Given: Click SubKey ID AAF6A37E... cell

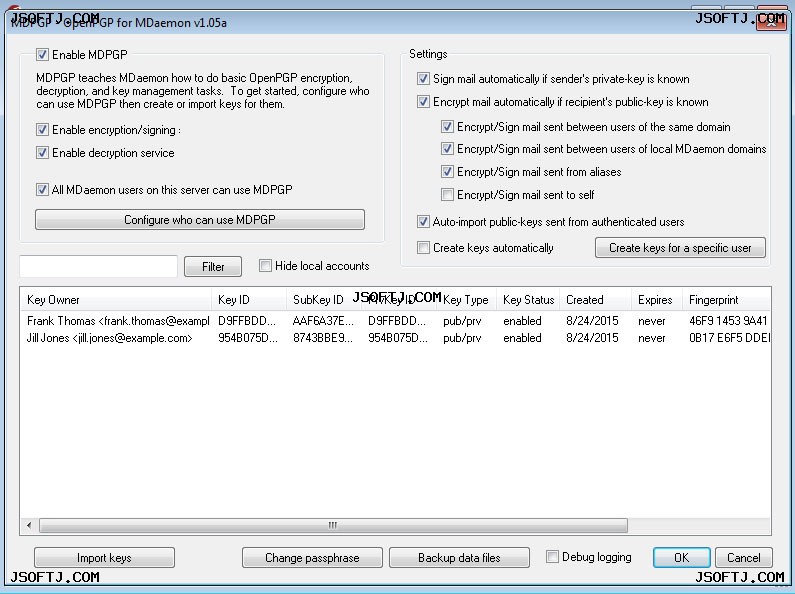Looking at the screenshot, I should pyautogui.click(x=323, y=321).
